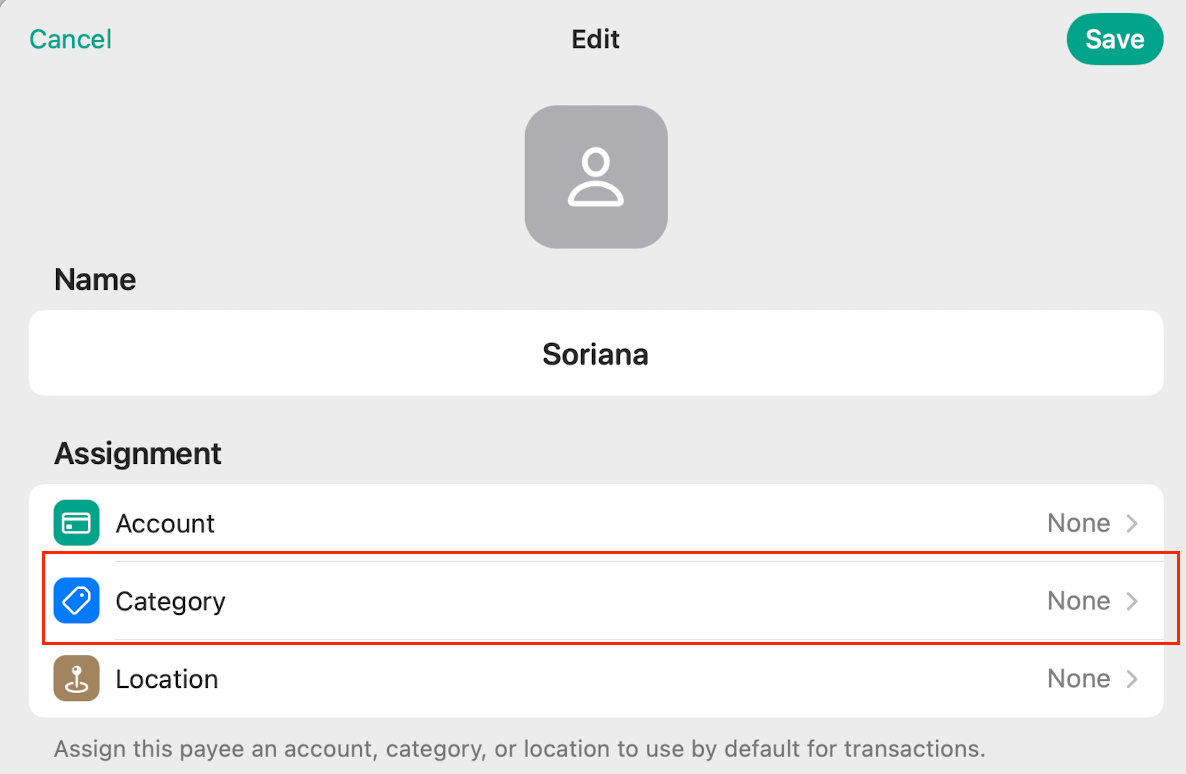The width and height of the screenshot is (1186, 774).
Task: Expand the Category row chevron
Action: click(1132, 601)
